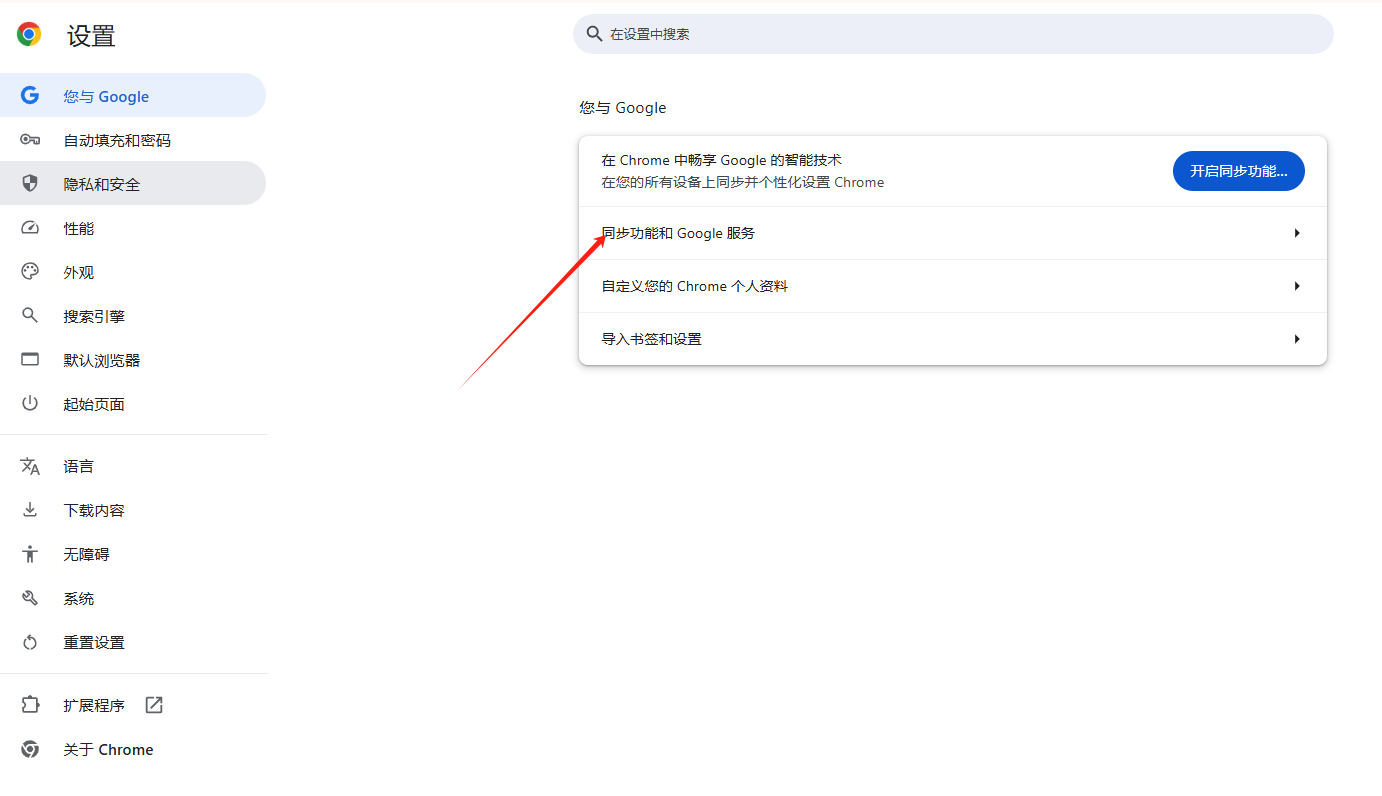The image size is (1382, 796).
Task: Click the speedometer icon for 性能
Action: tap(30, 228)
